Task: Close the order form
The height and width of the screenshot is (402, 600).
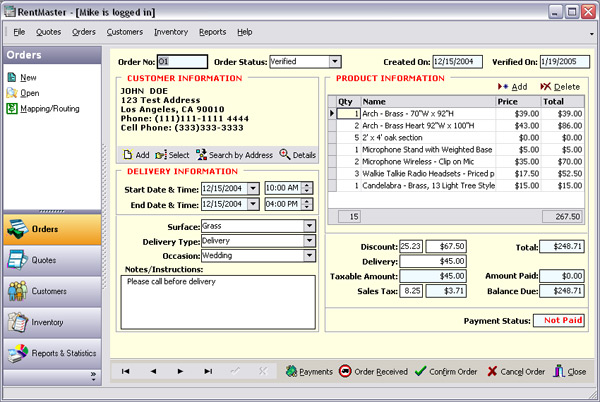Action: (569, 371)
